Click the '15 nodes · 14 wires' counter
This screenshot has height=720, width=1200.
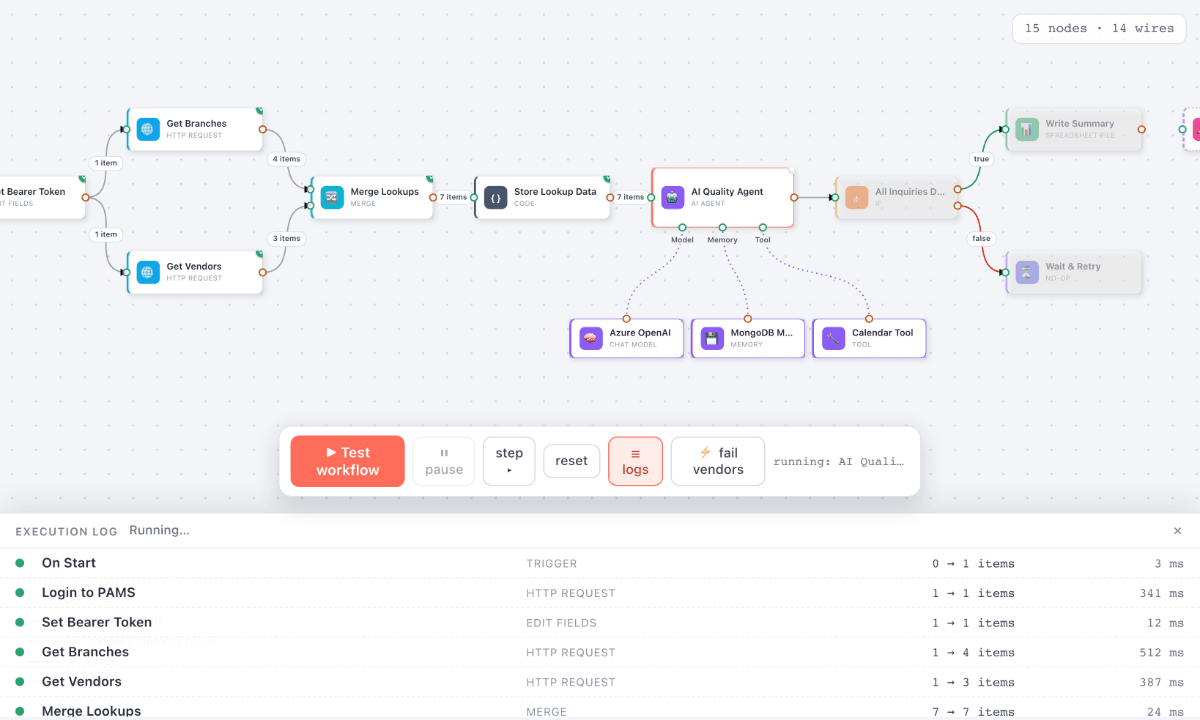[1099, 28]
